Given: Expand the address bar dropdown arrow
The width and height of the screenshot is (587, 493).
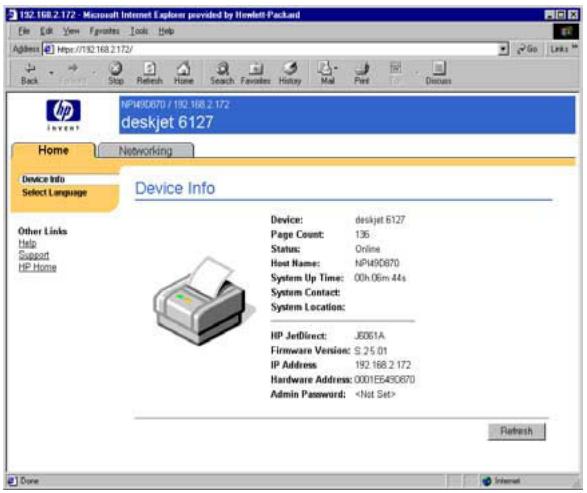Looking at the screenshot, I should [x=504, y=49].
